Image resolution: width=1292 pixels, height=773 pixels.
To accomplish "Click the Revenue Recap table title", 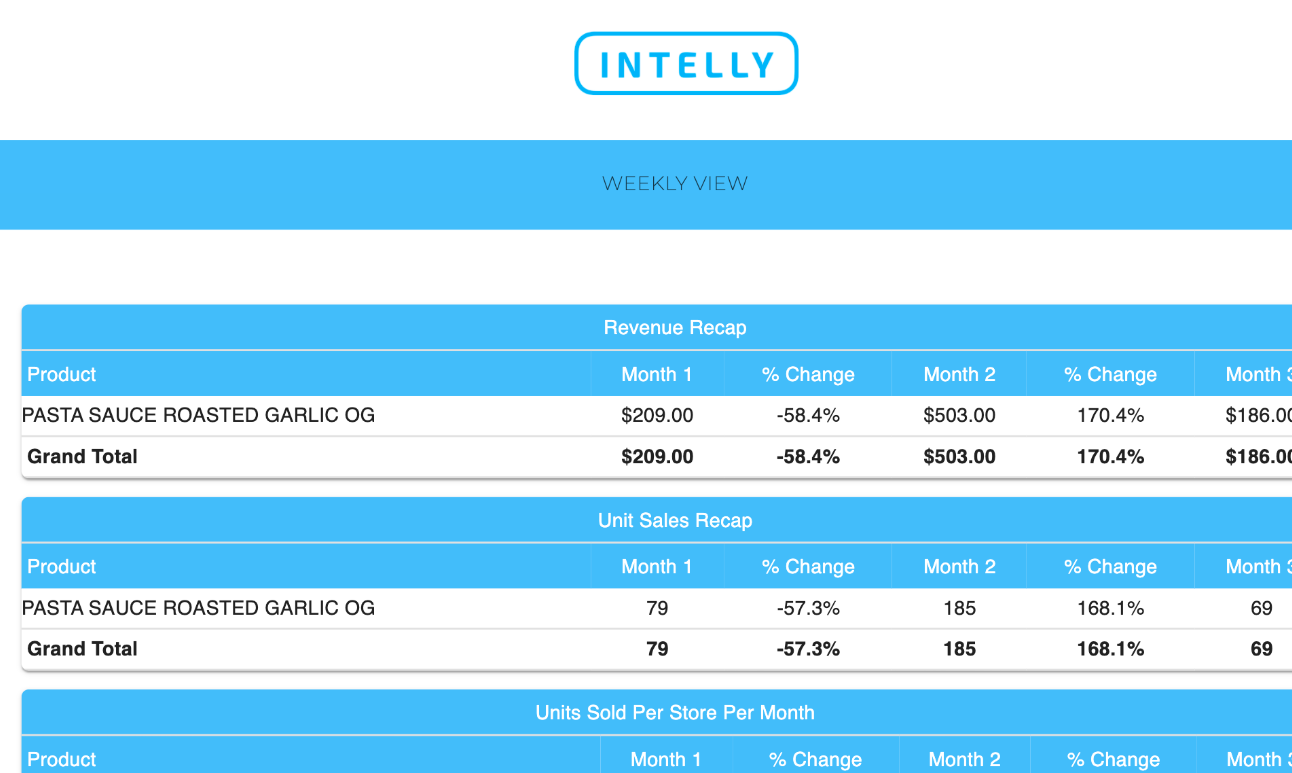I will click(x=675, y=328).
